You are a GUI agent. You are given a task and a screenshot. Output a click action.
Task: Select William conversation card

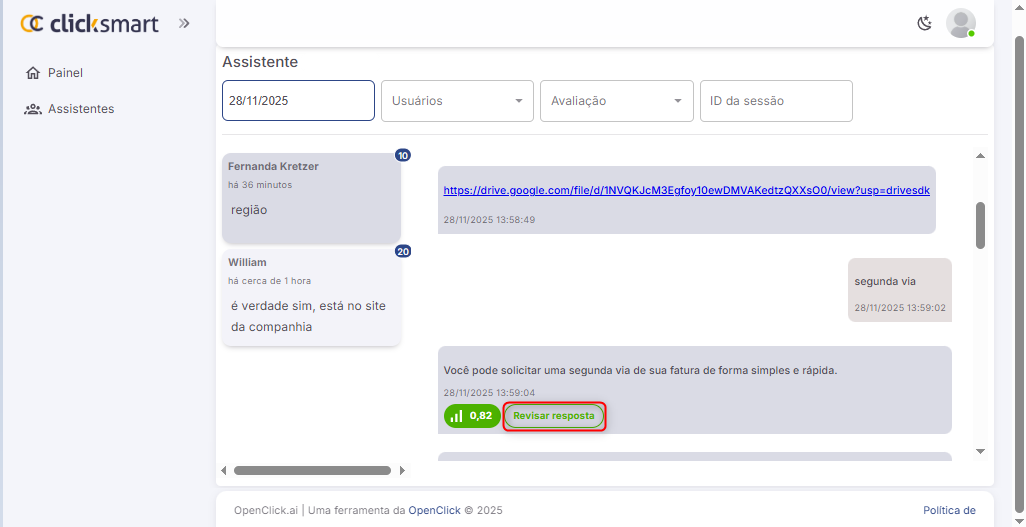pos(311,296)
